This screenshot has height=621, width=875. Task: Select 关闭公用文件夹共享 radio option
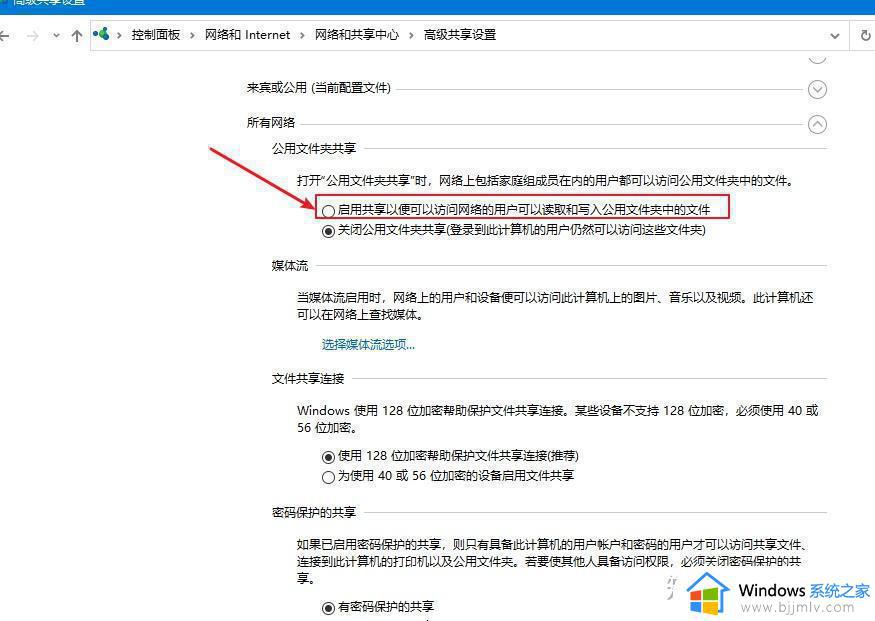[x=328, y=230]
